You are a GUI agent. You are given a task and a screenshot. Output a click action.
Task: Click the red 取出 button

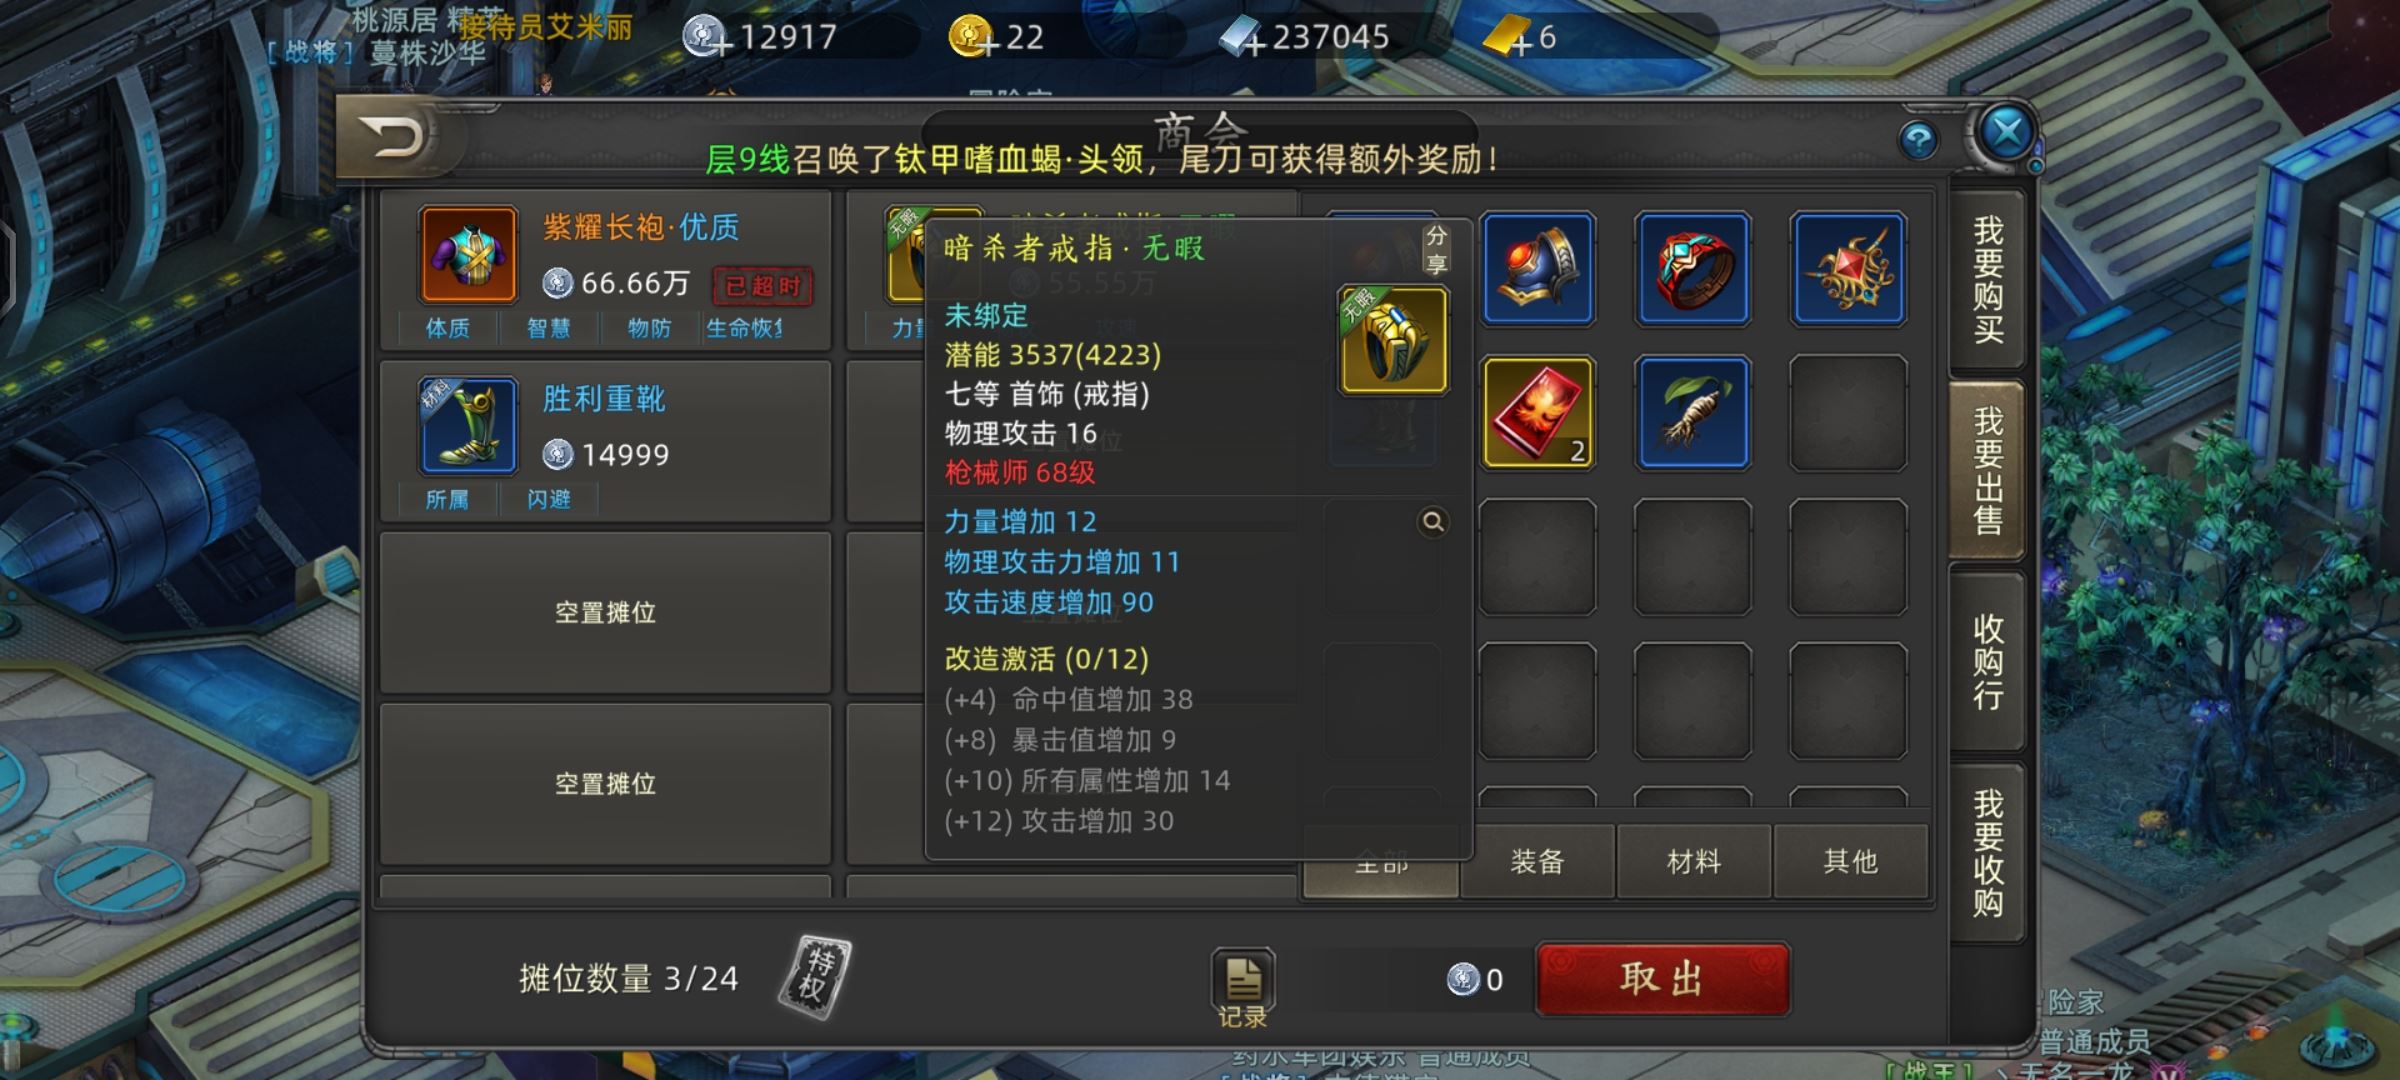1662,979
